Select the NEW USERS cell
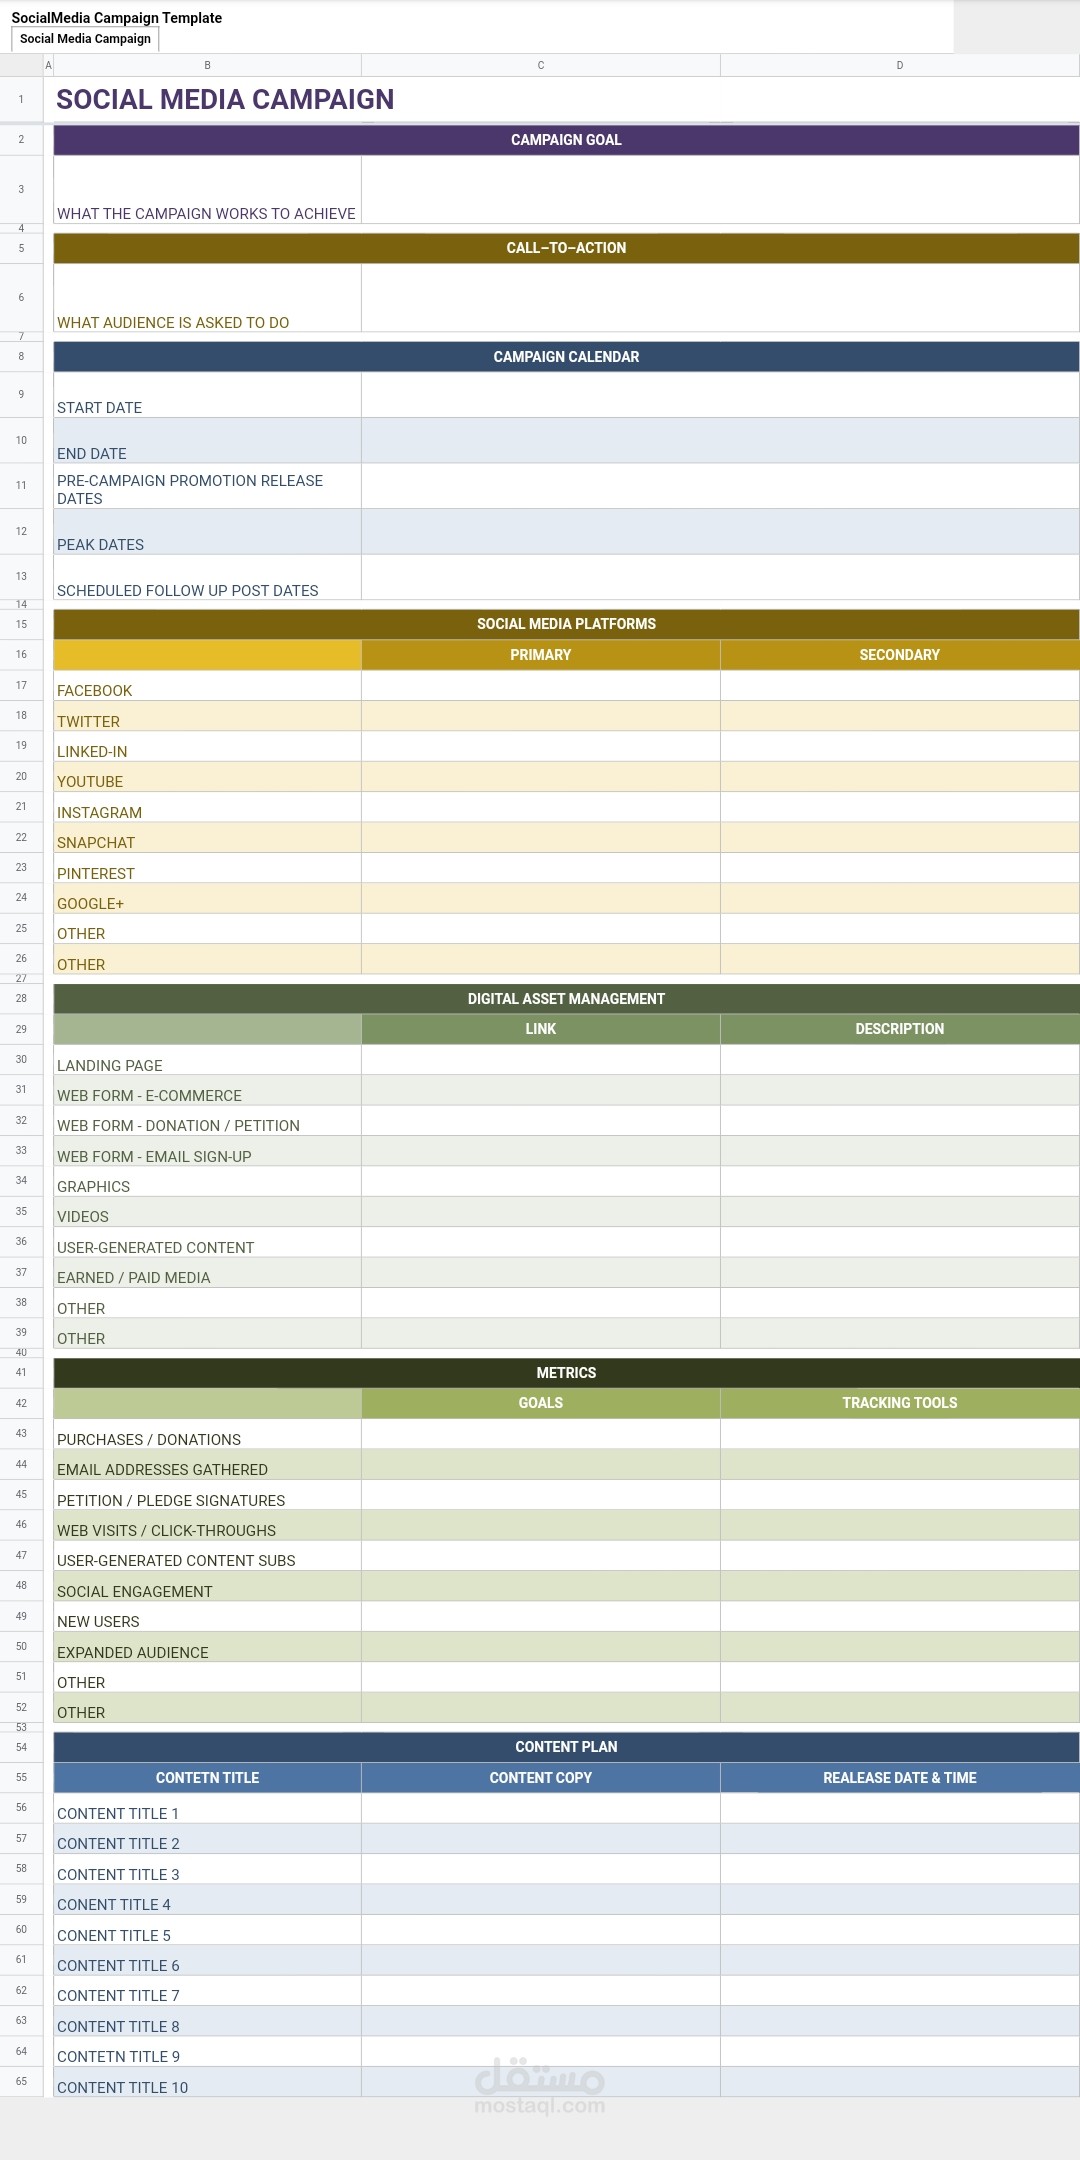 [207, 1616]
